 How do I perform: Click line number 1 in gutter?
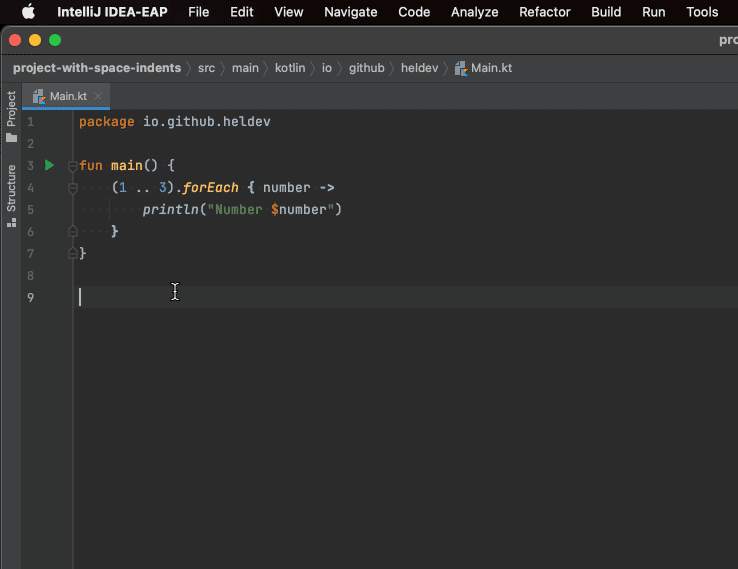pyautogui.click(x=31, y=122)
